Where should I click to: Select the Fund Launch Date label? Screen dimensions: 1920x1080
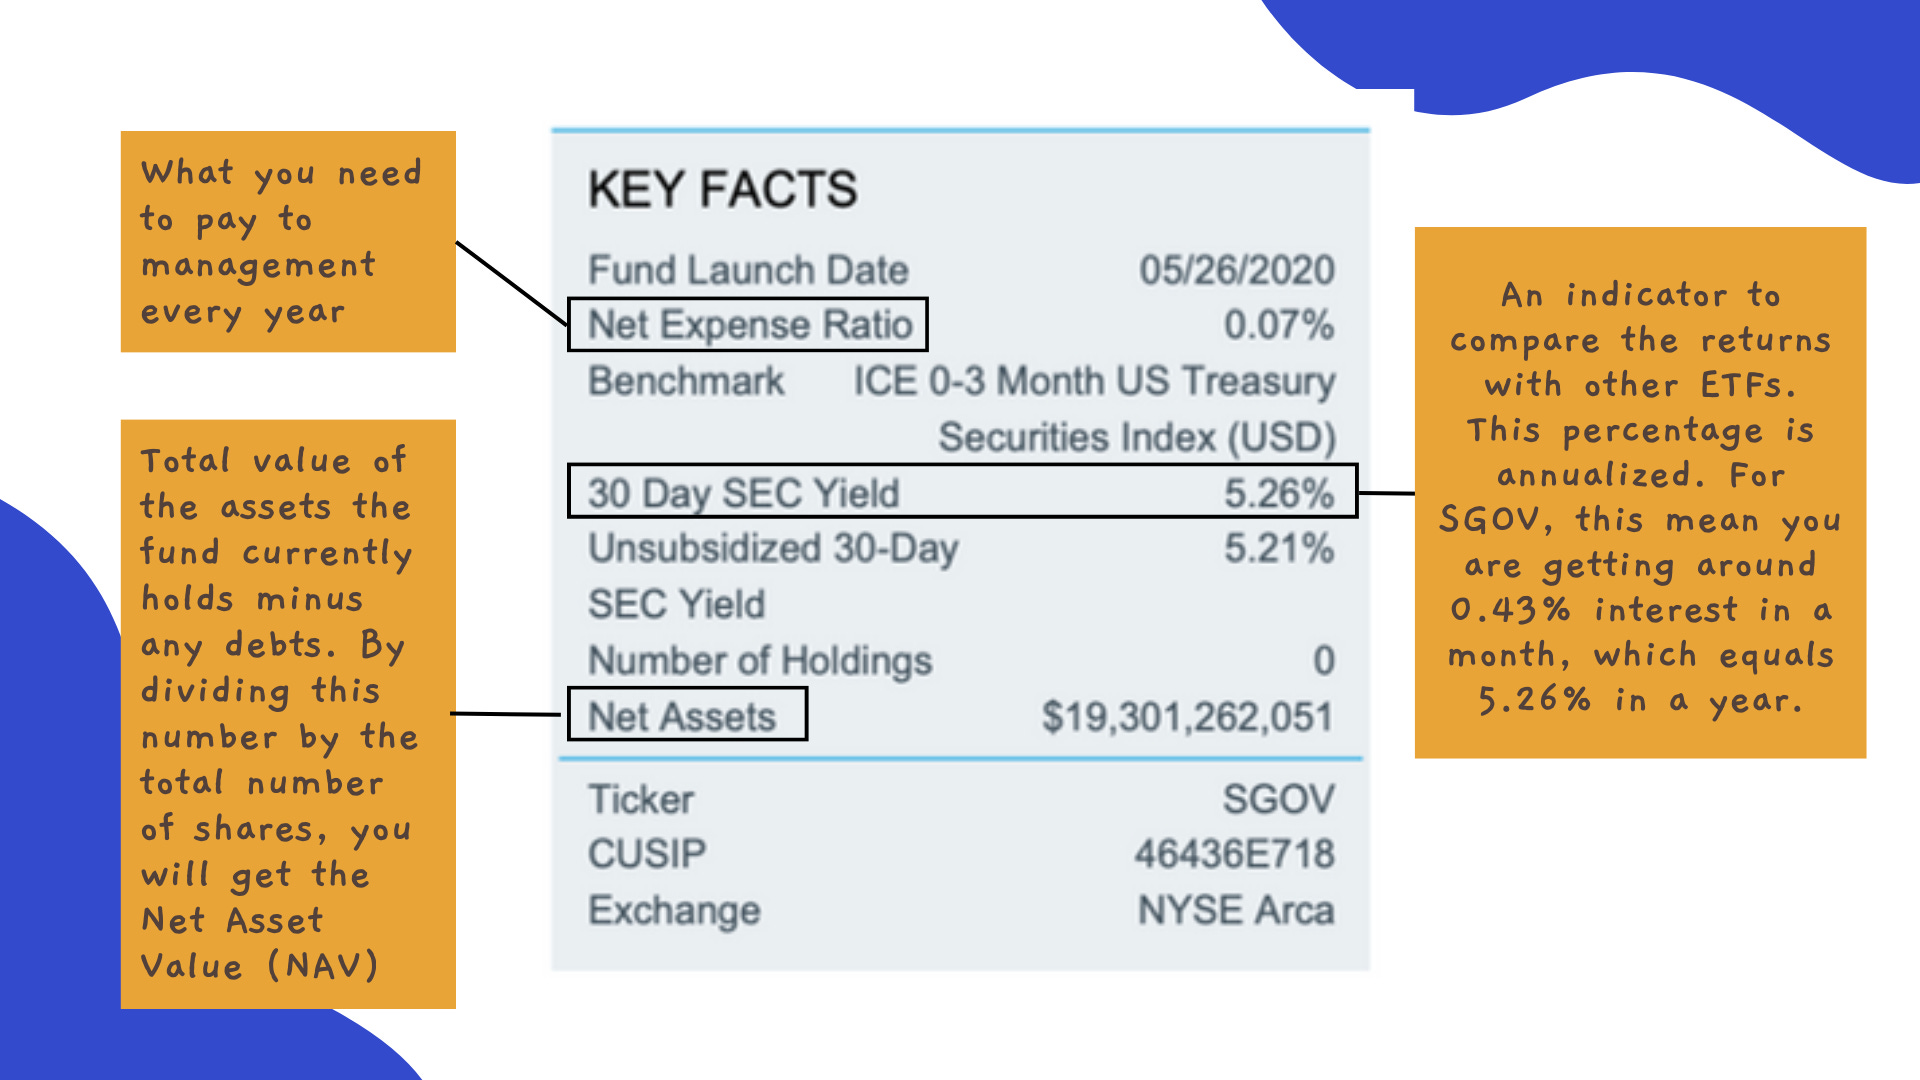click(747, 270)
